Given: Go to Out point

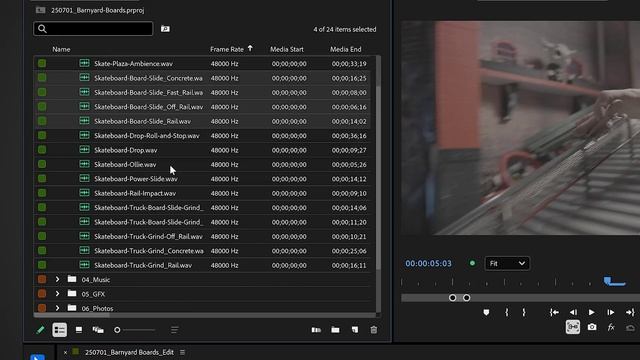Looking at the screenshot, I should coord(630,312).
